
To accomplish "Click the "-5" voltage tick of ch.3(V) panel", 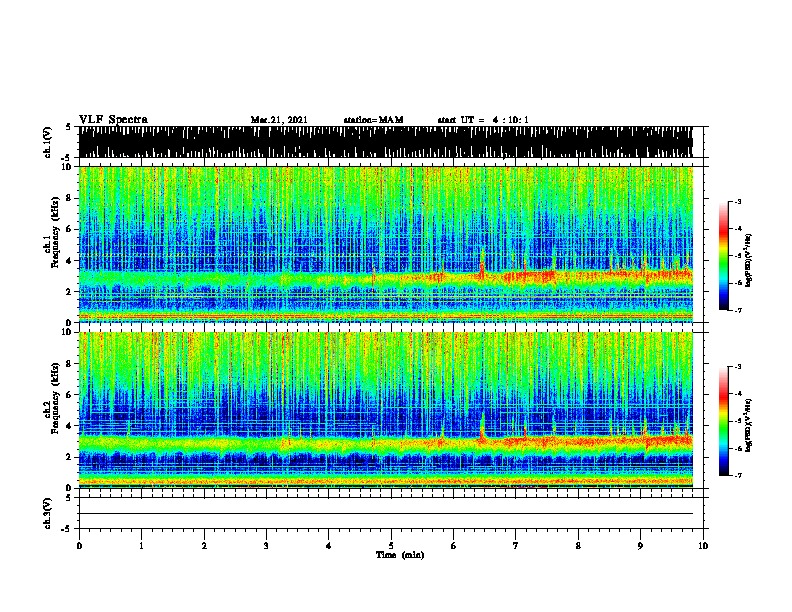I will point(67,529).
